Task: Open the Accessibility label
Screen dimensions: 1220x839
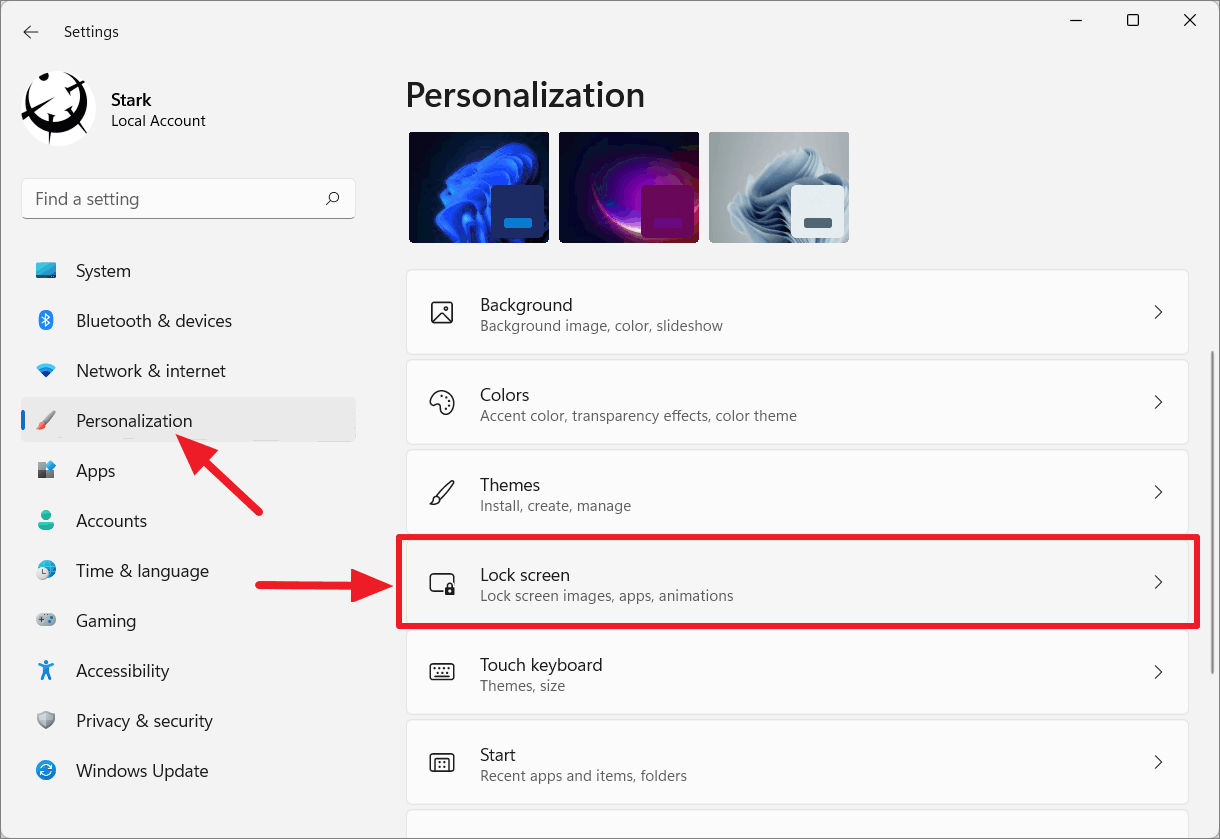Action: click(x=122, y=671)
